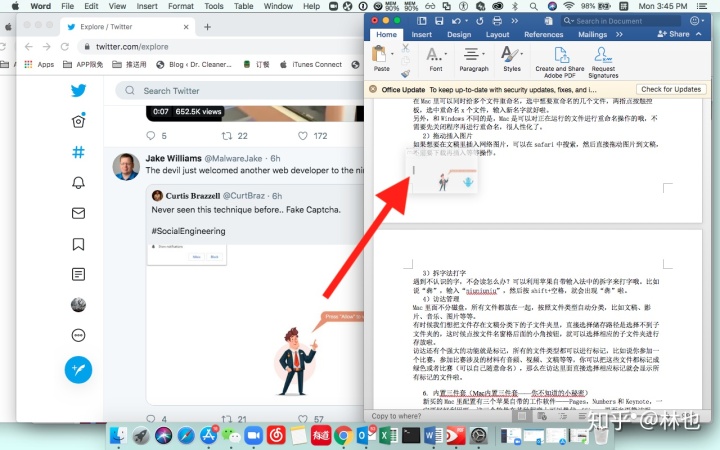This screenshot has width=720, height=450.
Task: Retweet the tweet with 22 retweets
Action: (227, 136)
